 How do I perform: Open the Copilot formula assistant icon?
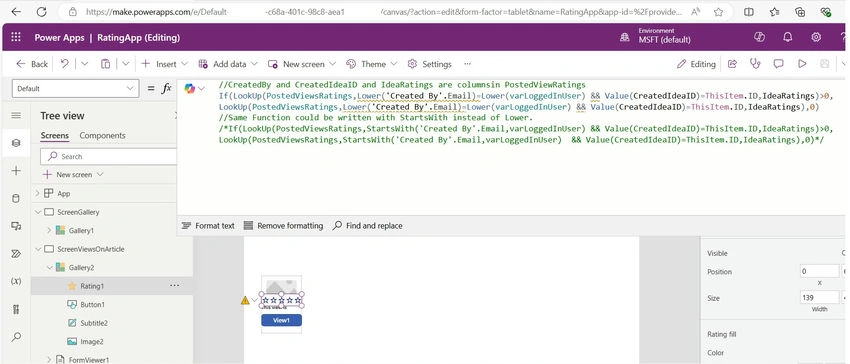(190, 88)
